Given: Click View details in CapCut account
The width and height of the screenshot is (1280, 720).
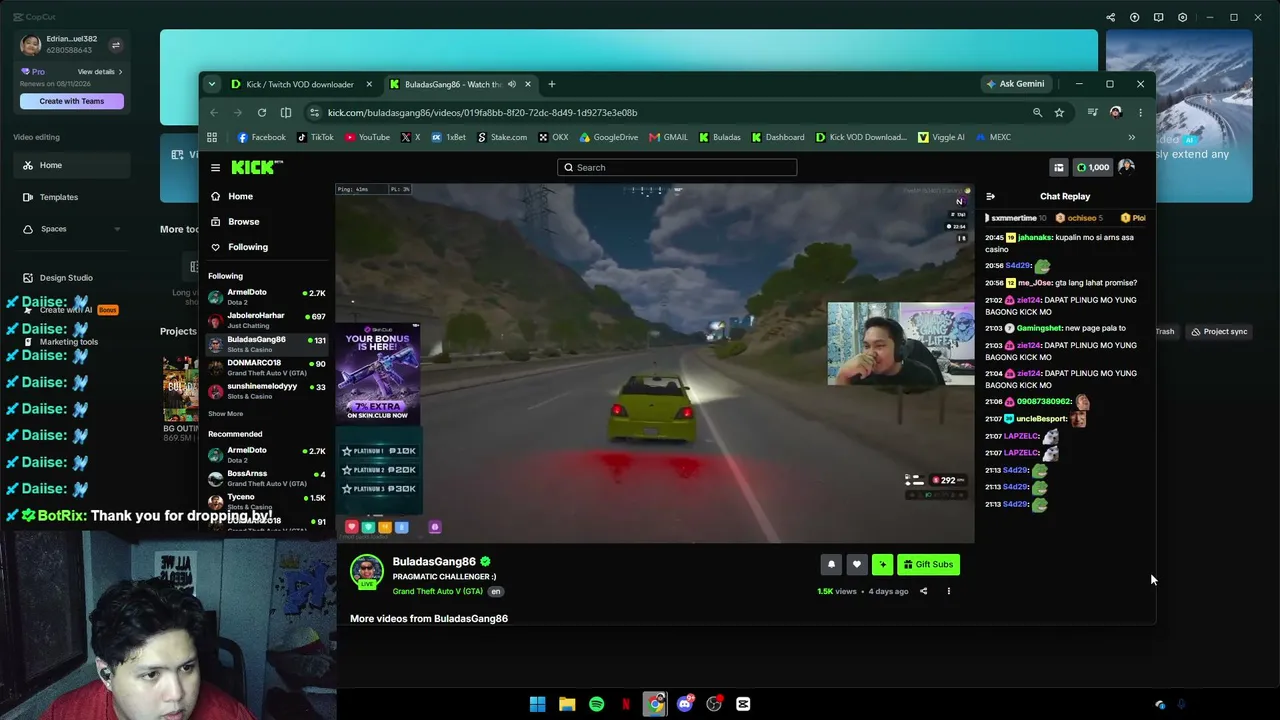Looking at the screenshot, I should coord(100,72).
